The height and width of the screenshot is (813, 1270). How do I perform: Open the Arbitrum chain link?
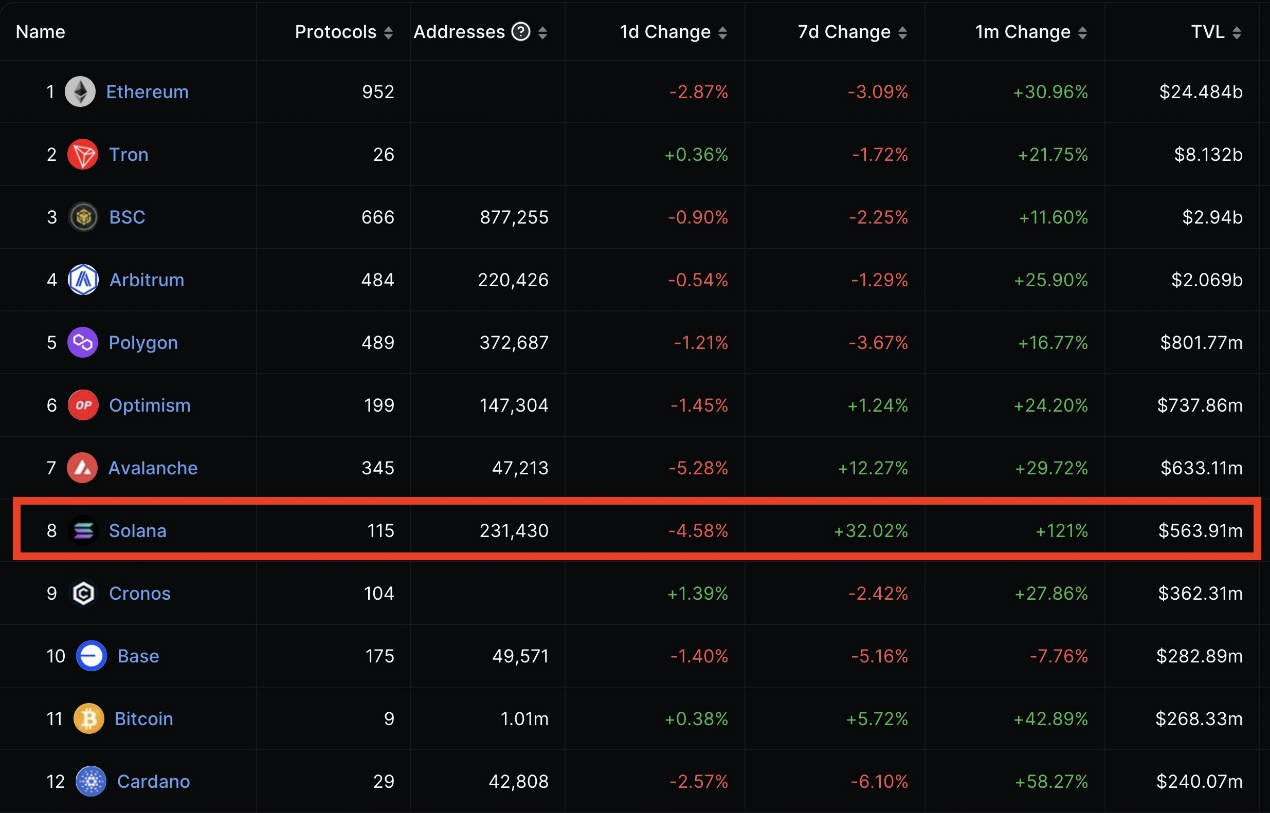coord(147,280)
